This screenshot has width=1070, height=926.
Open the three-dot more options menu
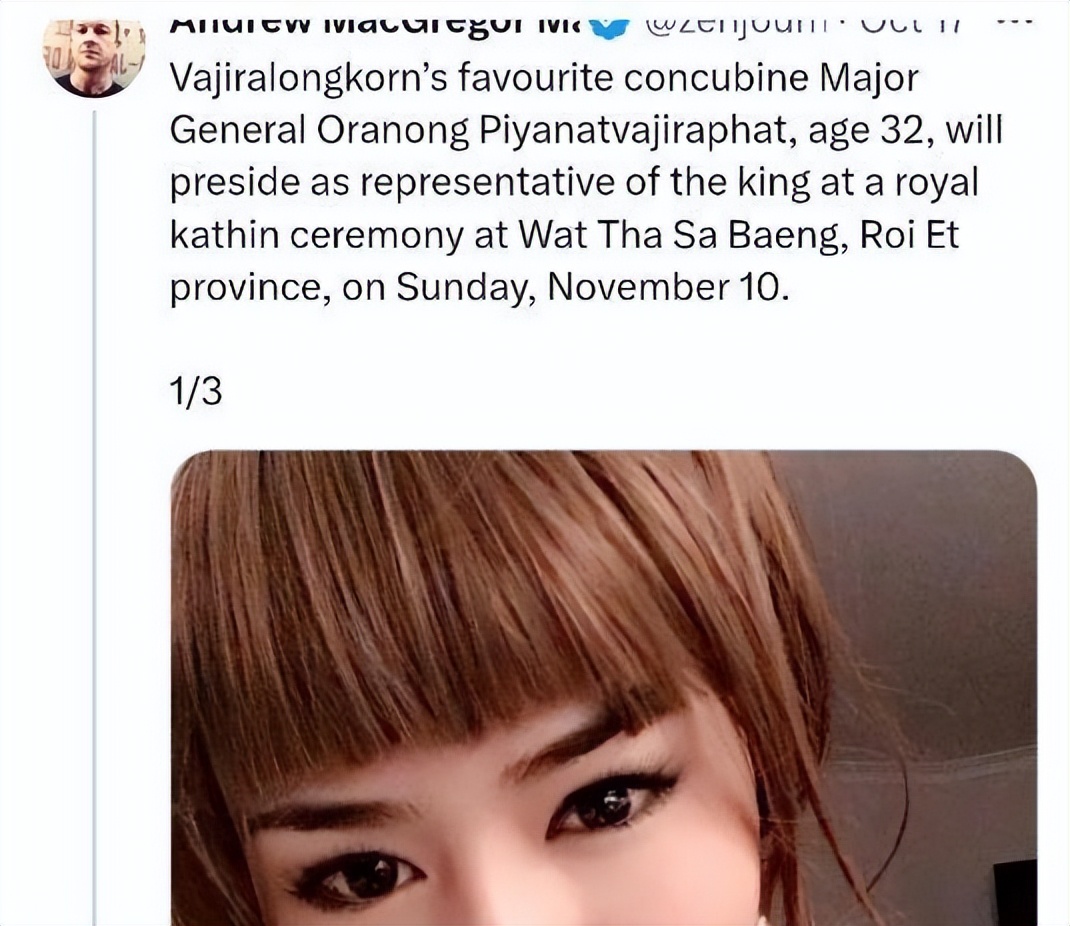[x=1015, y=23]
